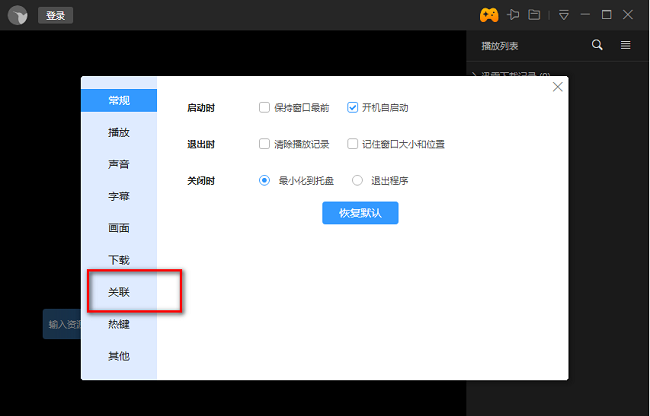Click the 播放列表 header text

(500, 46)
